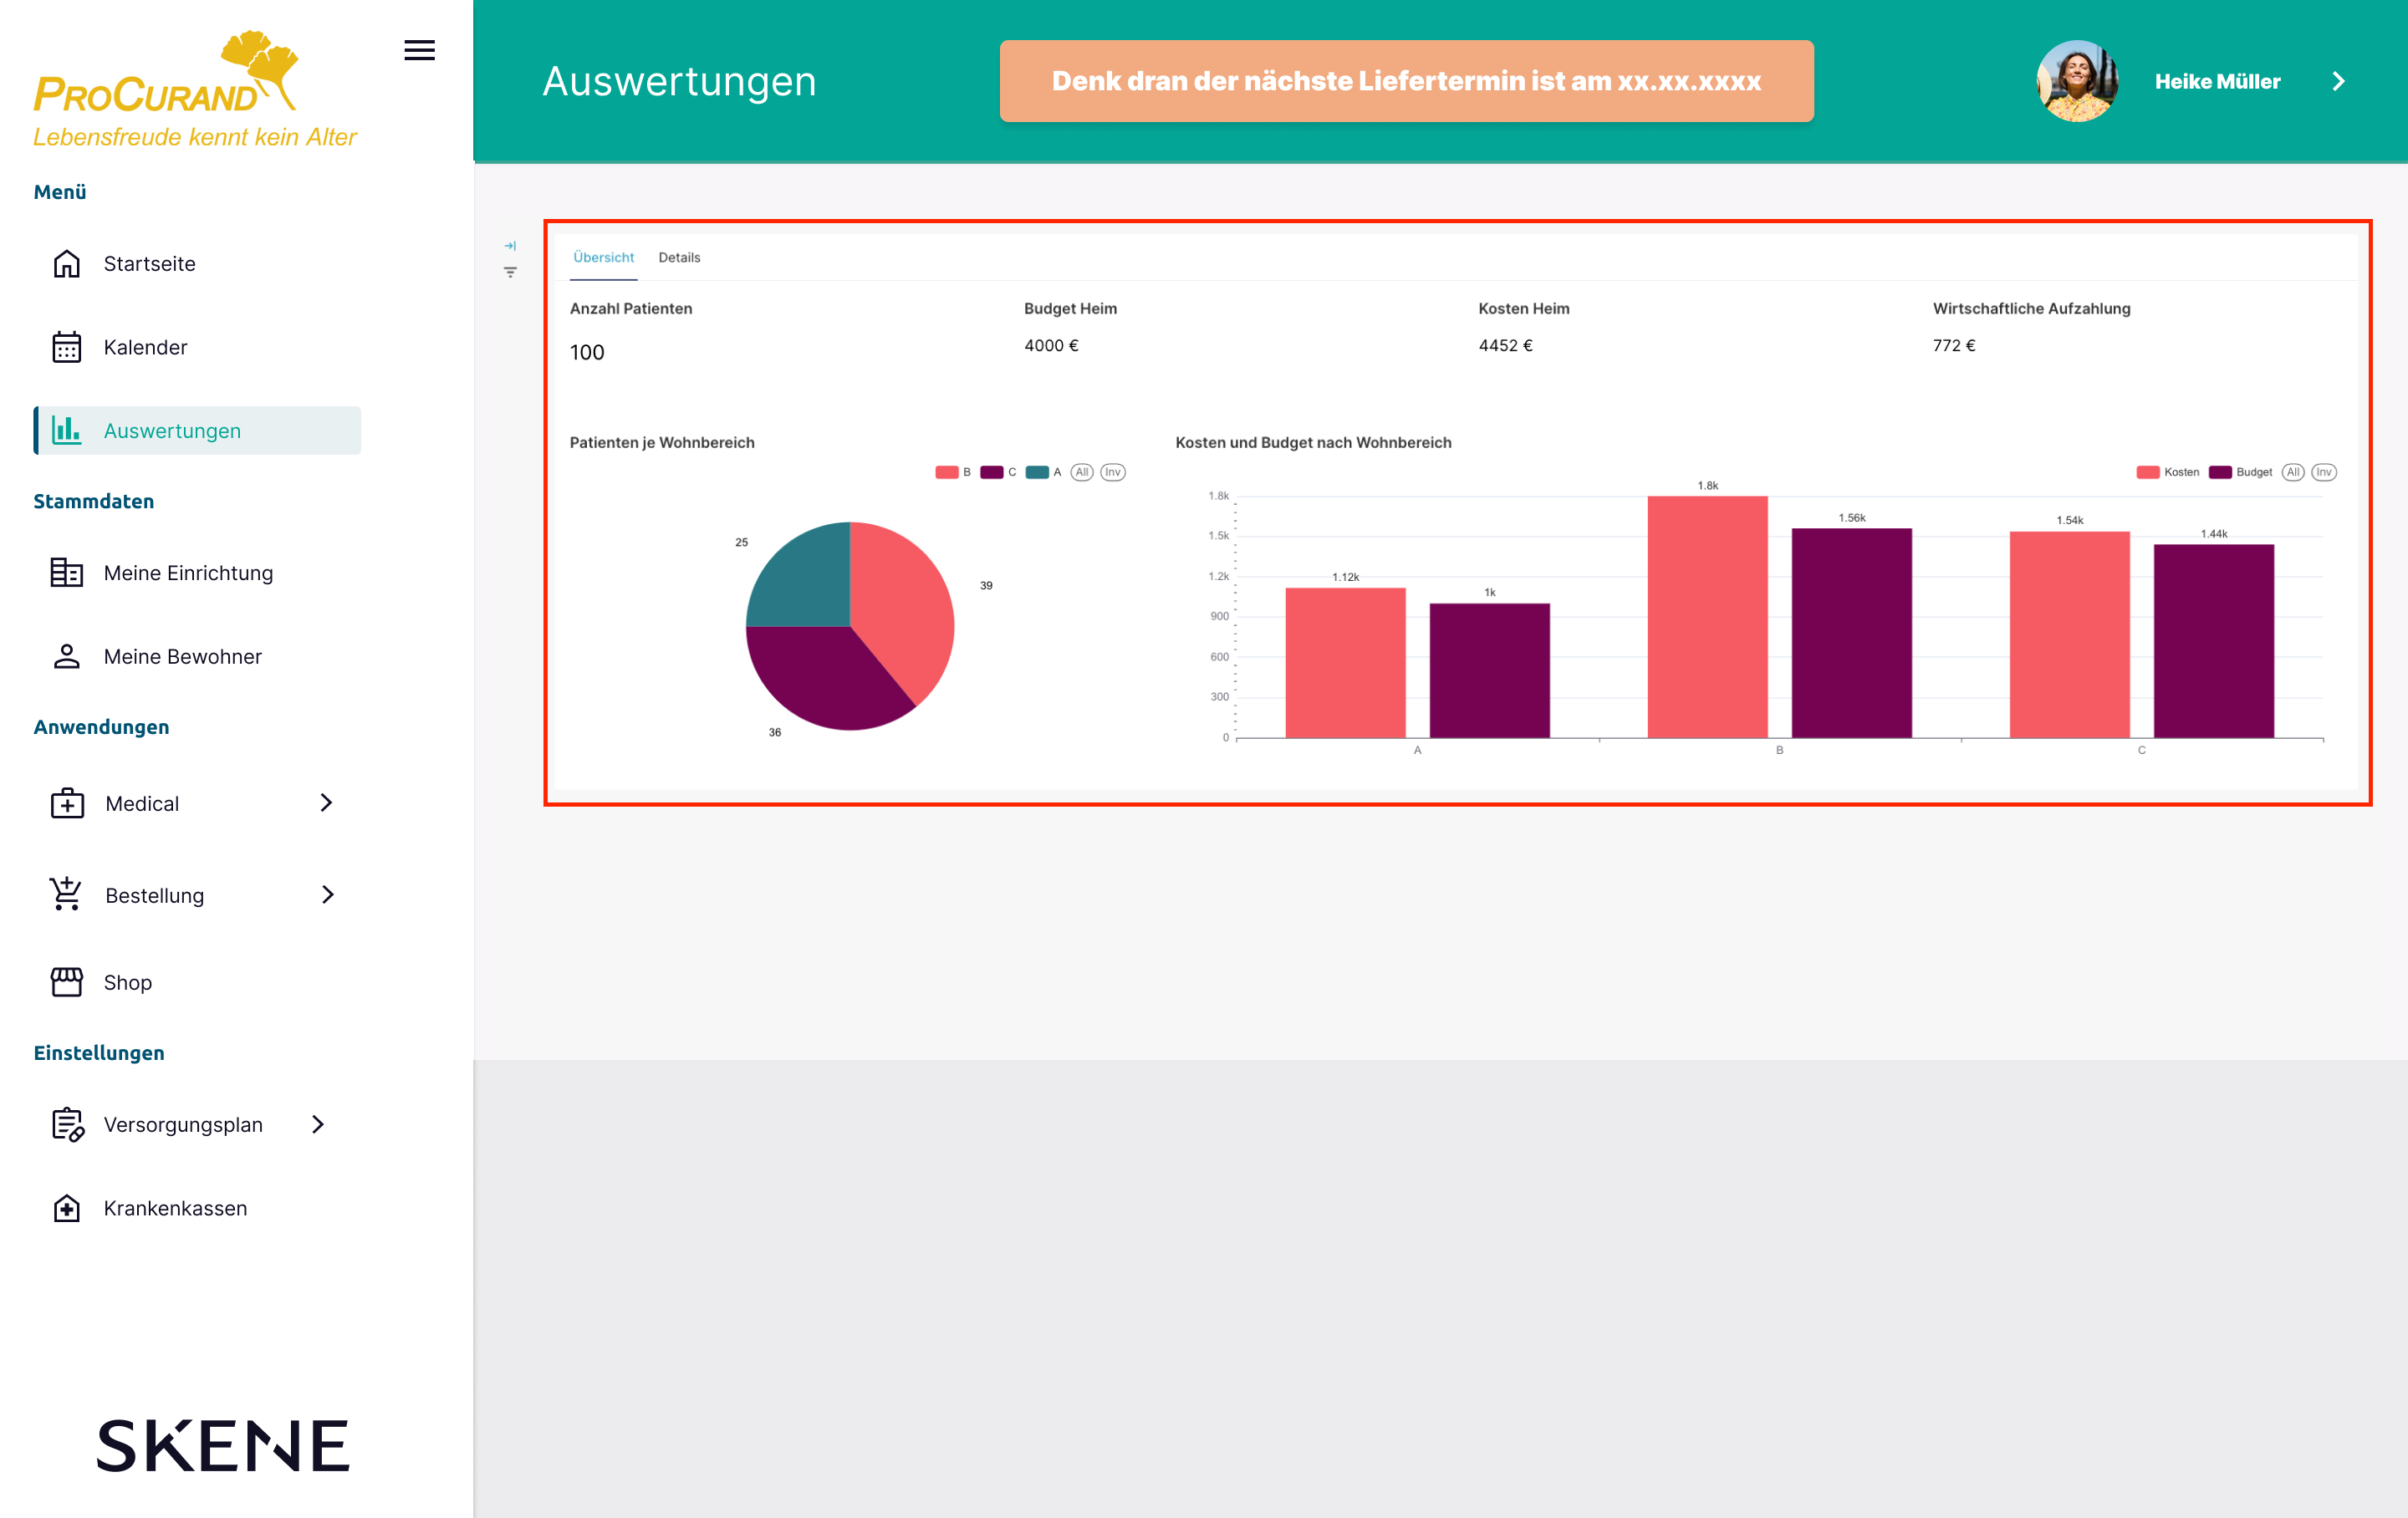Toggle series B in the pie chart legend
Viewport: 2408px width, 1518px height.
tap(950, 472)
